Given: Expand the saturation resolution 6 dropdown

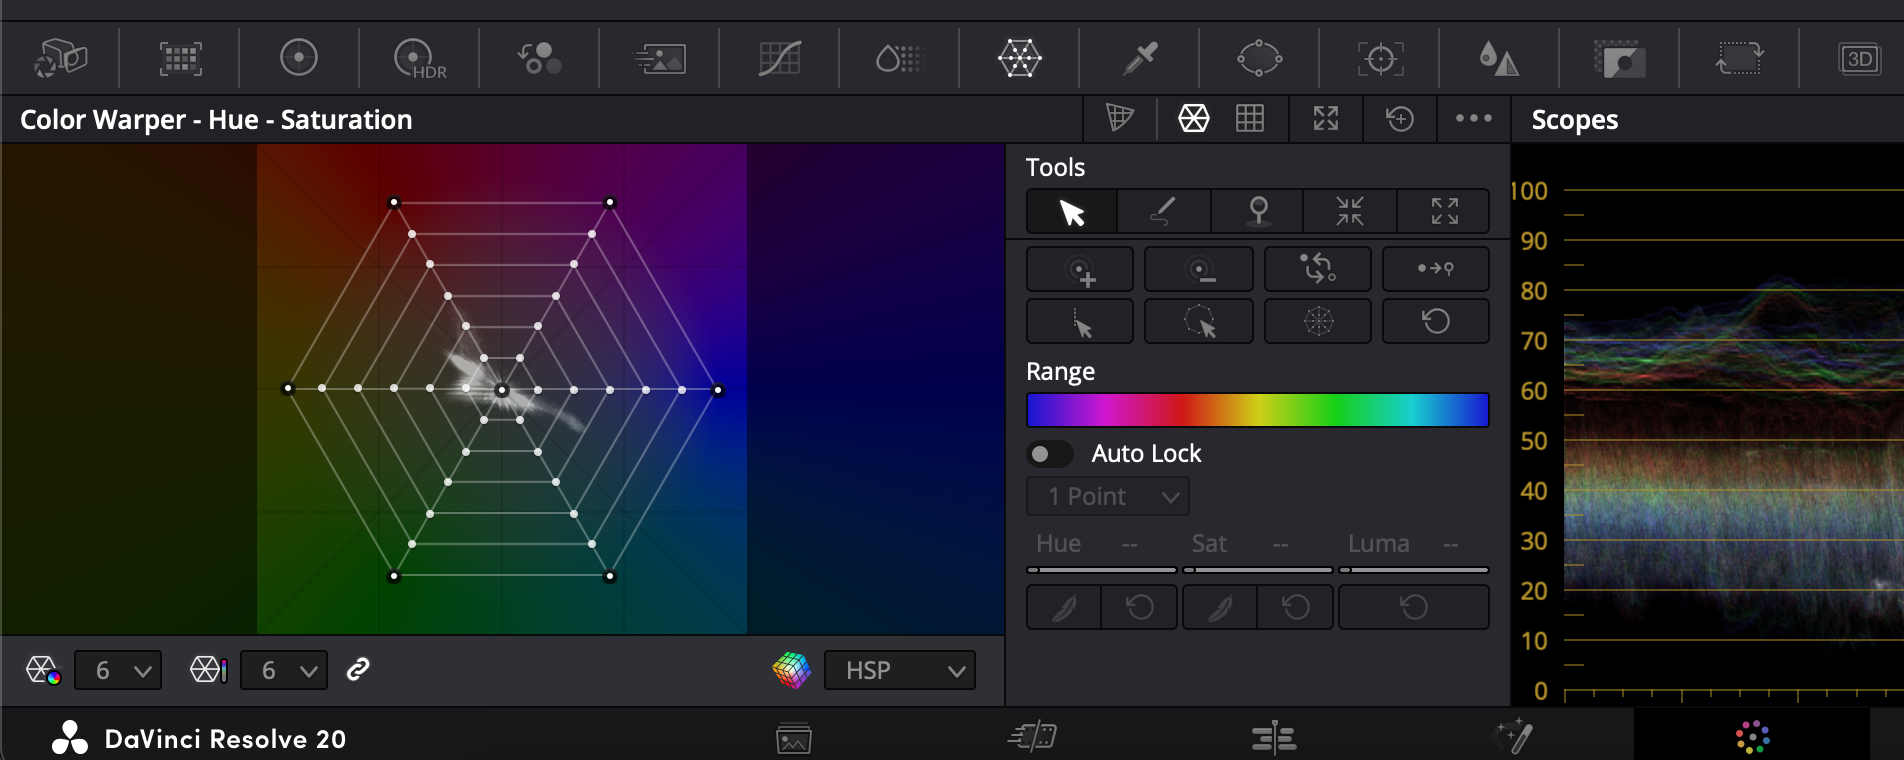Looking at the screenshot, I should coord(284,670).
